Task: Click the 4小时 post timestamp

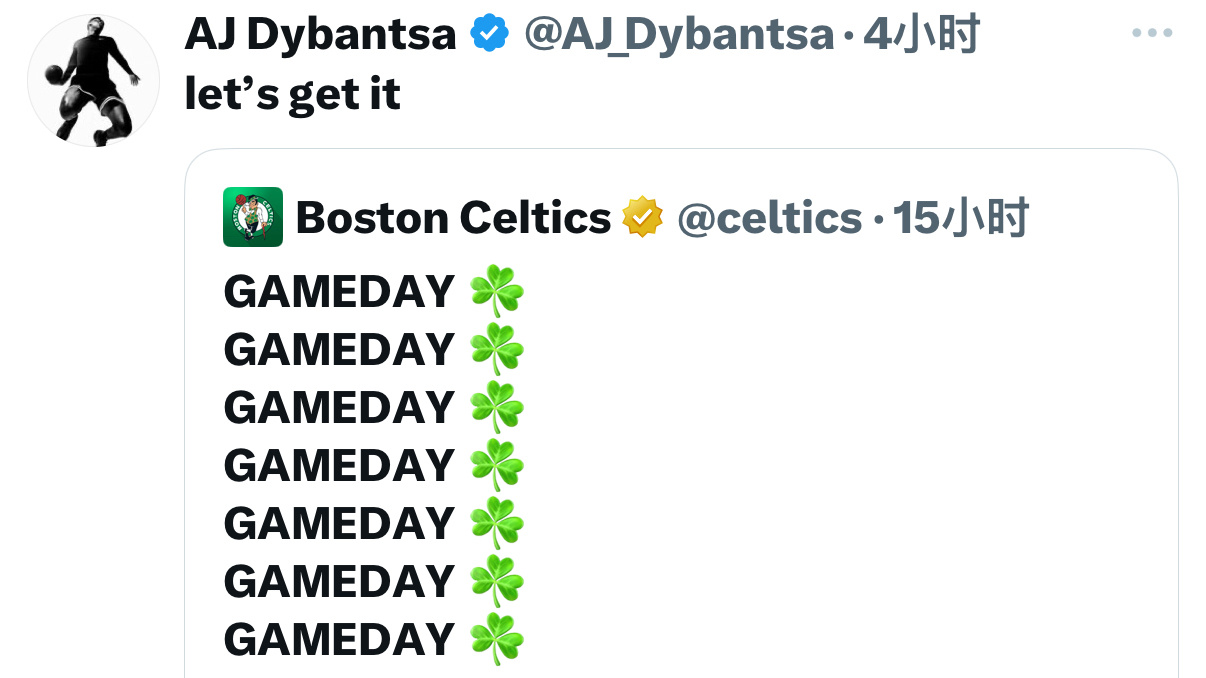Action: pos(921,35)
